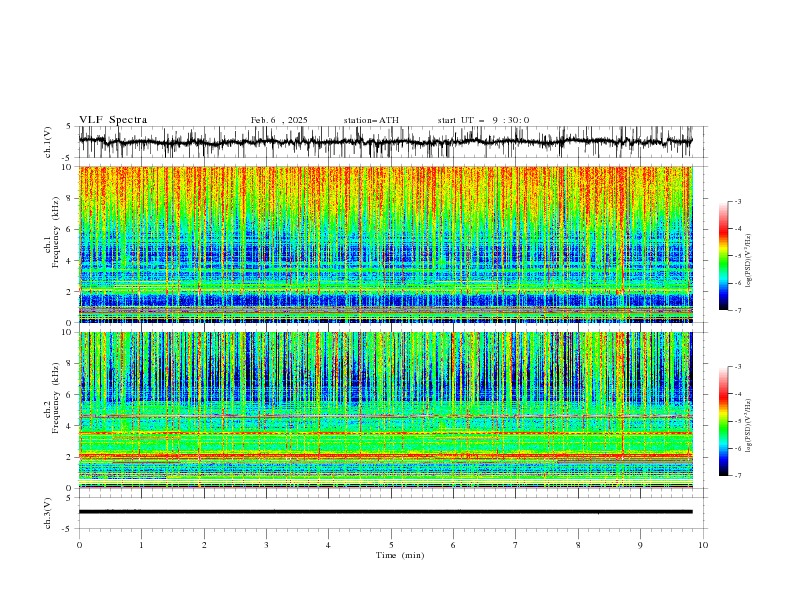The image size is (792, 612).
Task: Click the flat ch.3 voltage trace
Action: [x=385, y=512]
